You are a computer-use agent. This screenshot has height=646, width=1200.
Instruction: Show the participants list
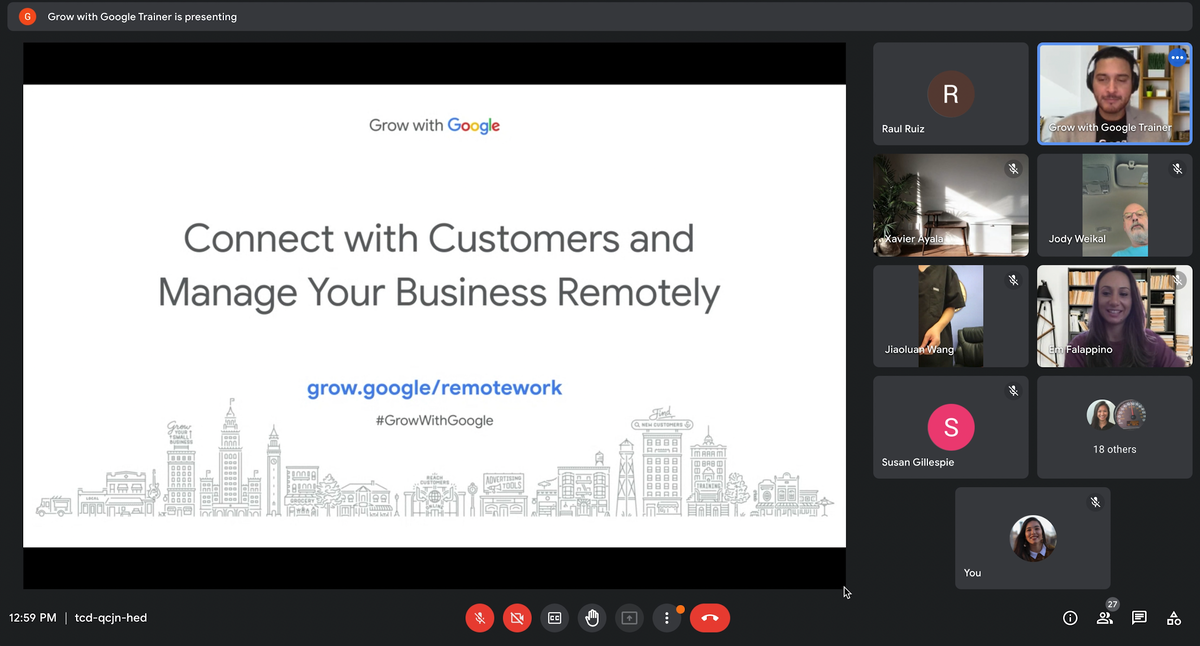coord(1104,618)
